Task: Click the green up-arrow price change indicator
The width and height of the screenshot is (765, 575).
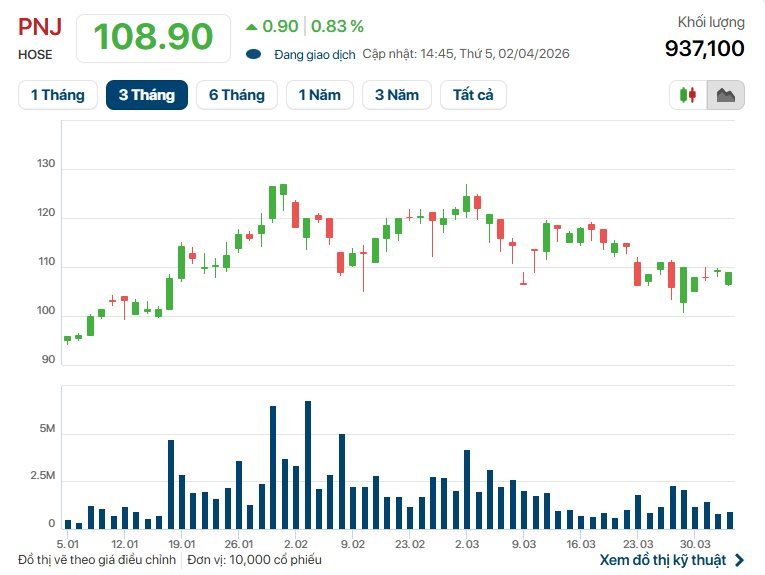Action: click(250, 26)
